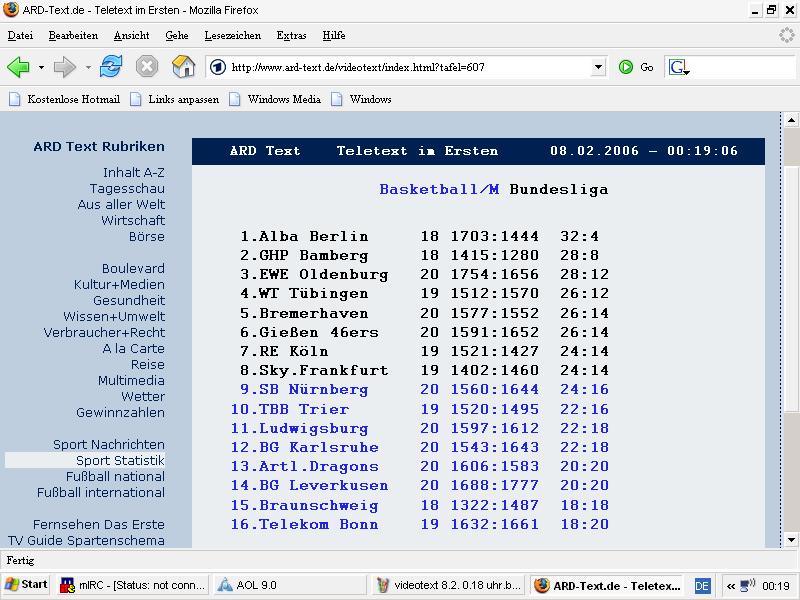The height and width of the screenshot is (600, 800).
Task: Click the Google search input field
Action: (743, 67)
